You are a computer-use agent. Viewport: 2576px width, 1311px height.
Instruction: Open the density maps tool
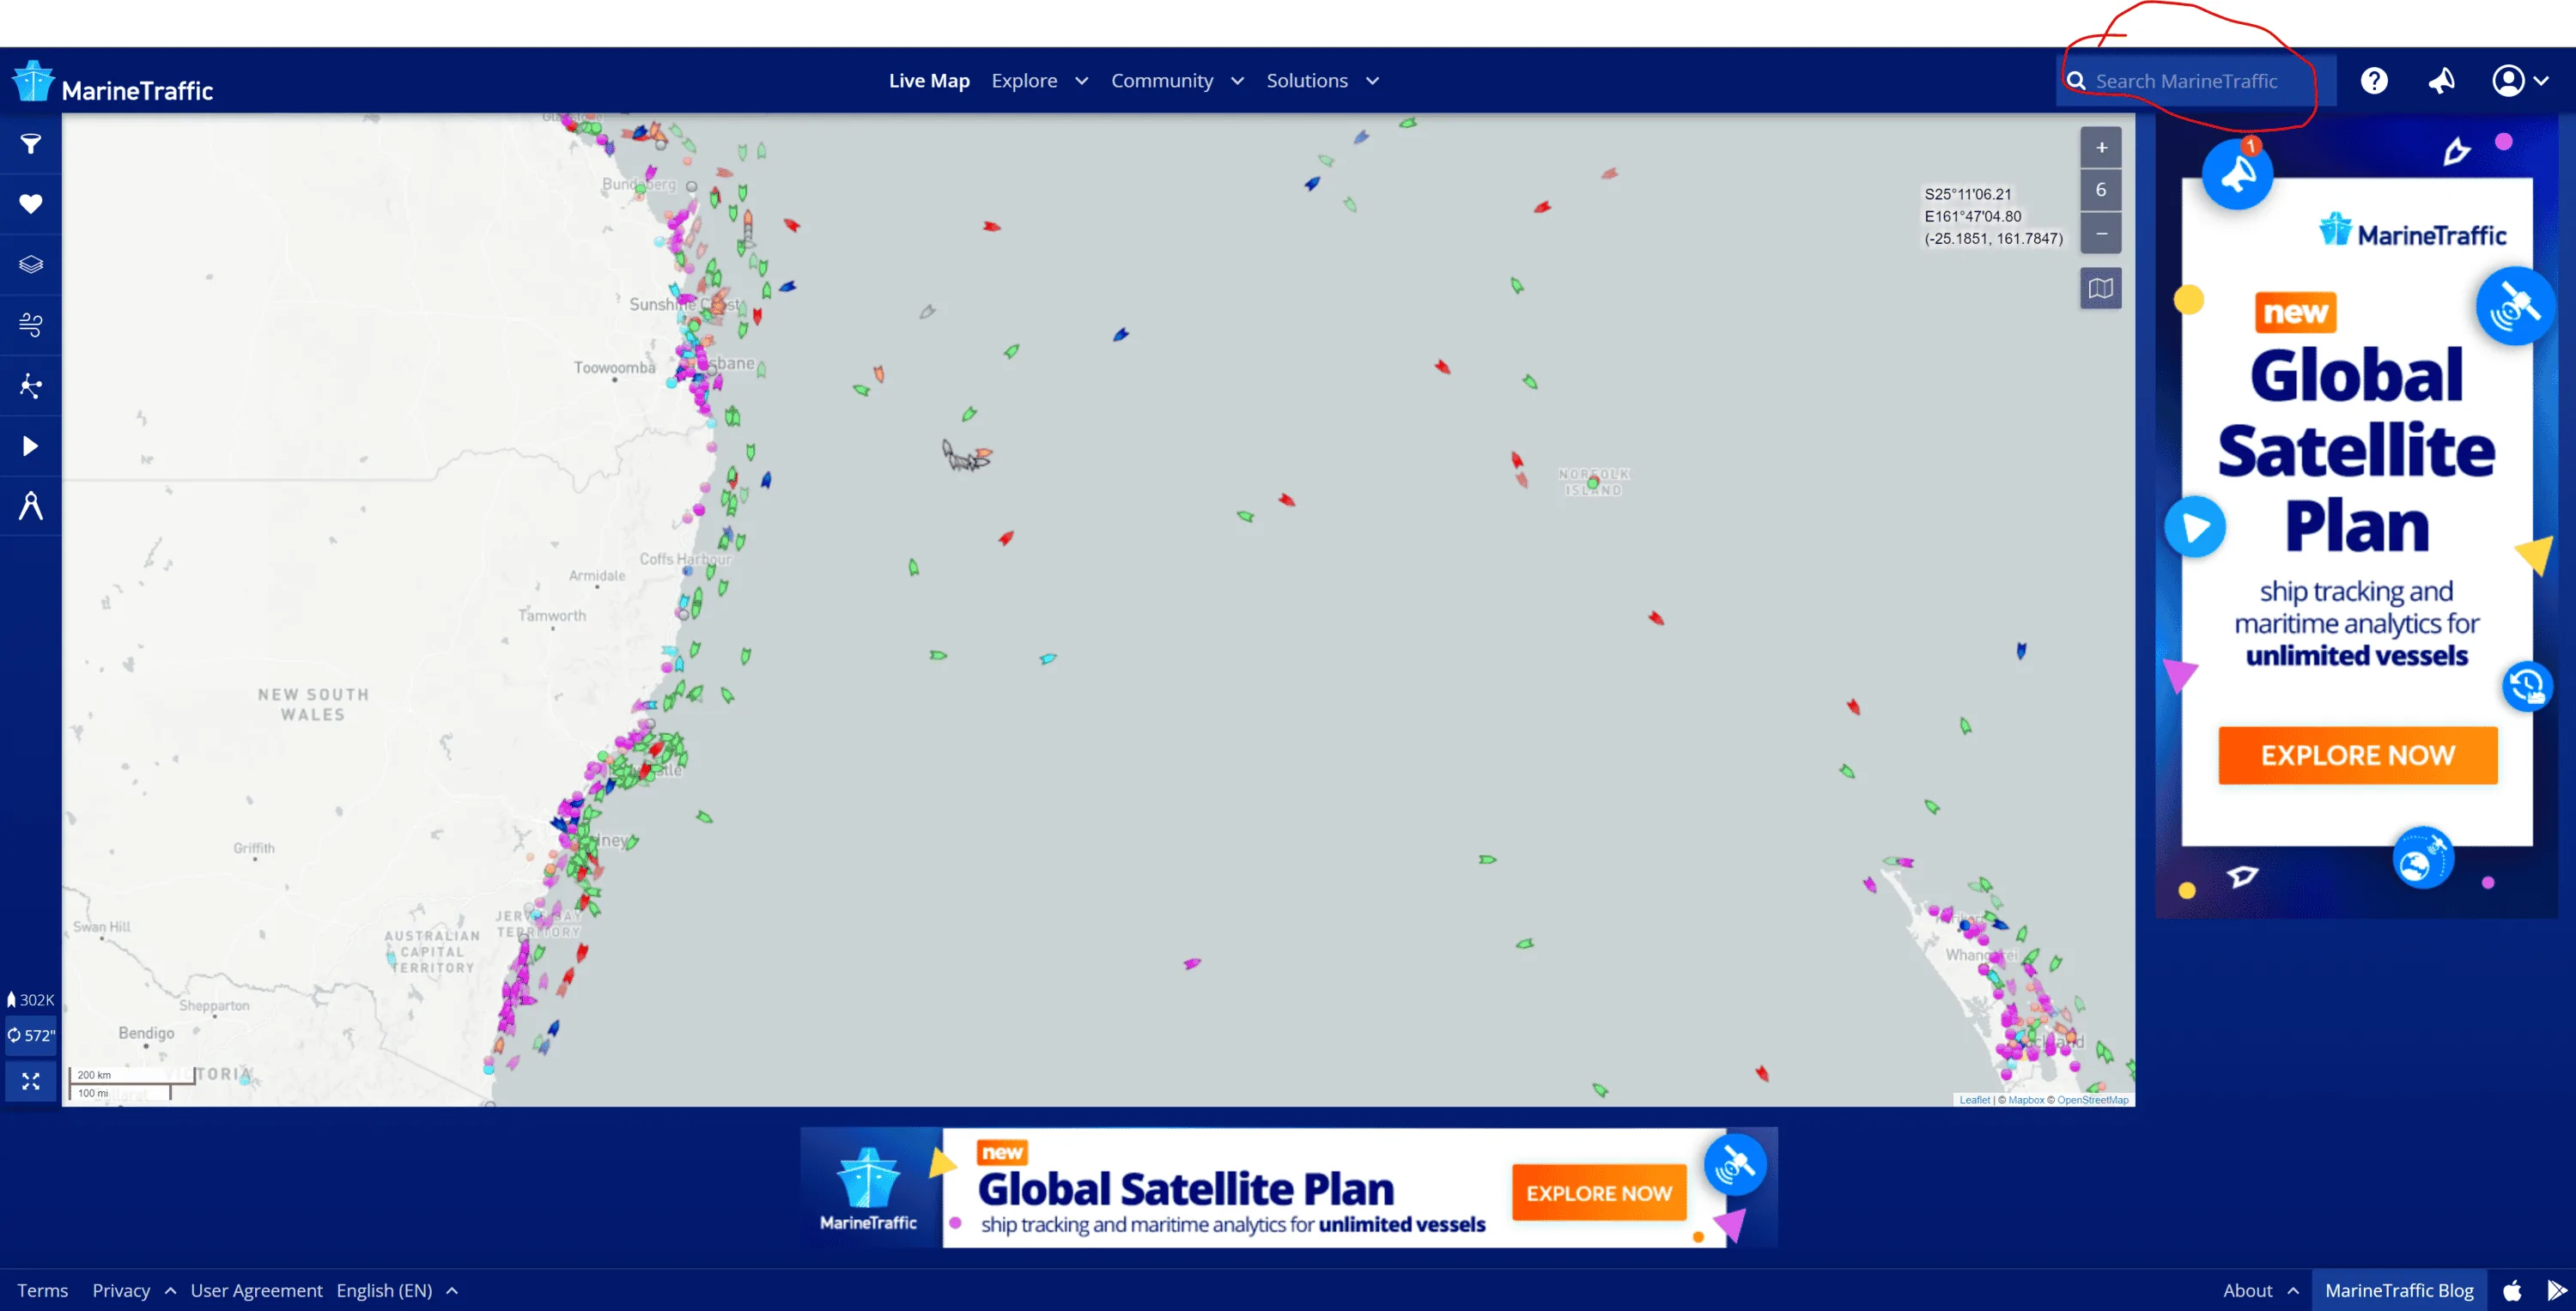pos(31,385)
